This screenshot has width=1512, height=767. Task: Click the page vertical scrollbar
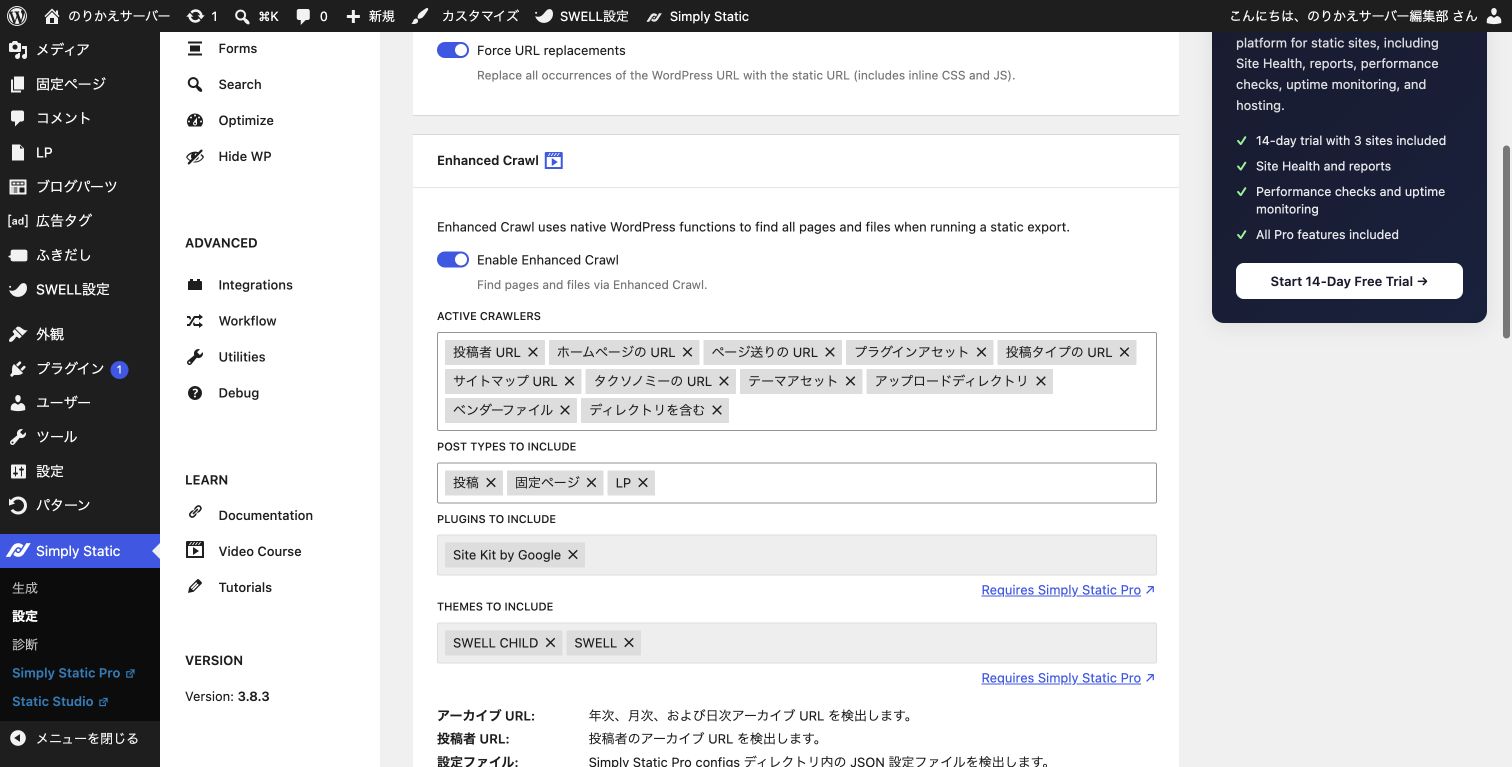tap(1506, 241)
